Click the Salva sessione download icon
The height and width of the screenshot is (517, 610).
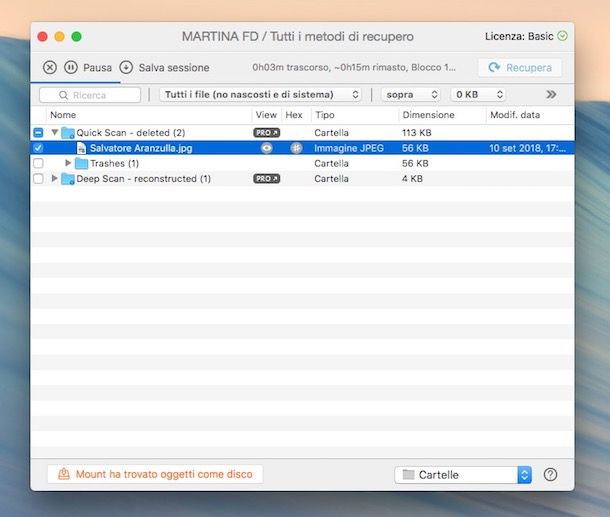126,67
